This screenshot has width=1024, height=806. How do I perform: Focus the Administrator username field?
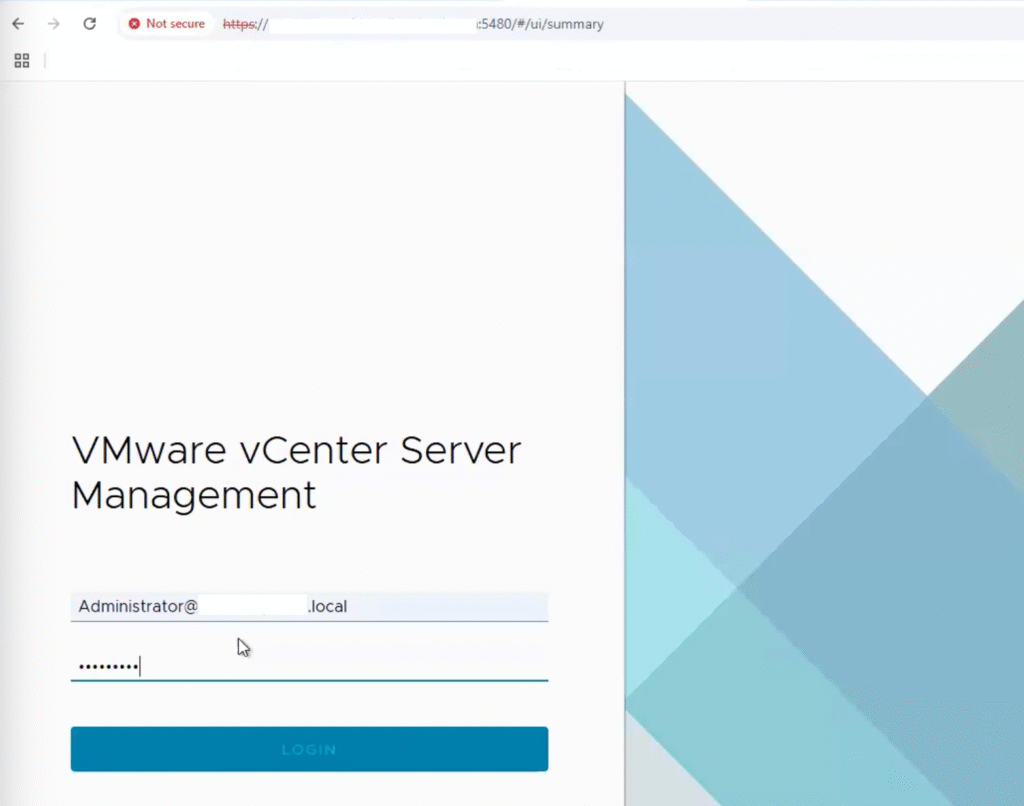click(x=310, y=606)
